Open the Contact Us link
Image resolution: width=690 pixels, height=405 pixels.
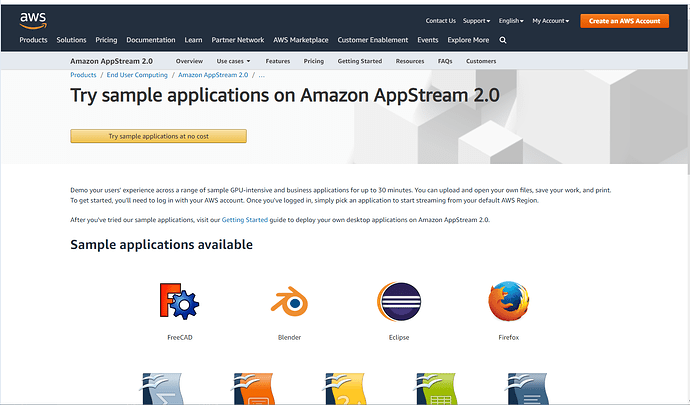440,21
